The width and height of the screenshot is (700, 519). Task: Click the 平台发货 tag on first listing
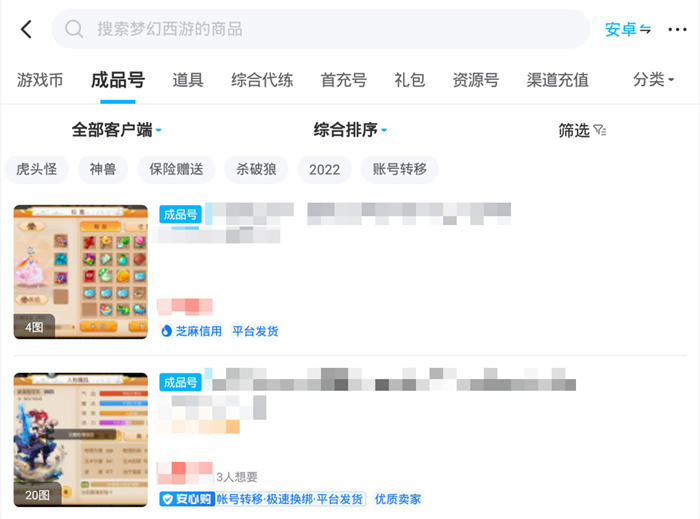[x=255, y=331]
